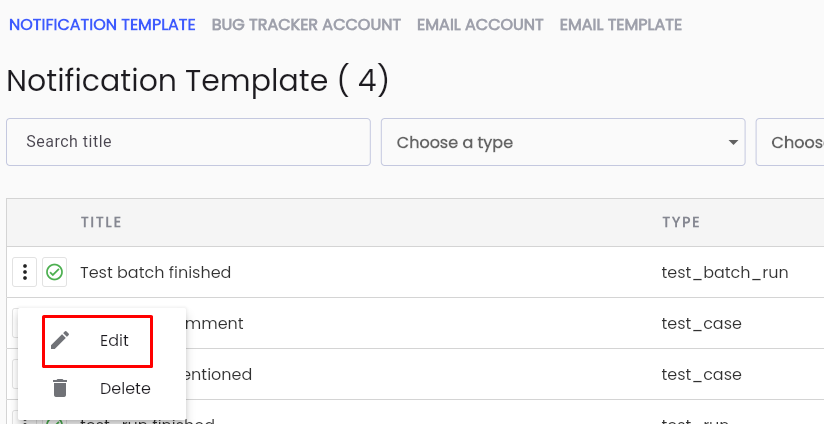Screen dimensions: 824x424
Task: Choose the Edit entry in the popup menu
Action: (98, 341)
